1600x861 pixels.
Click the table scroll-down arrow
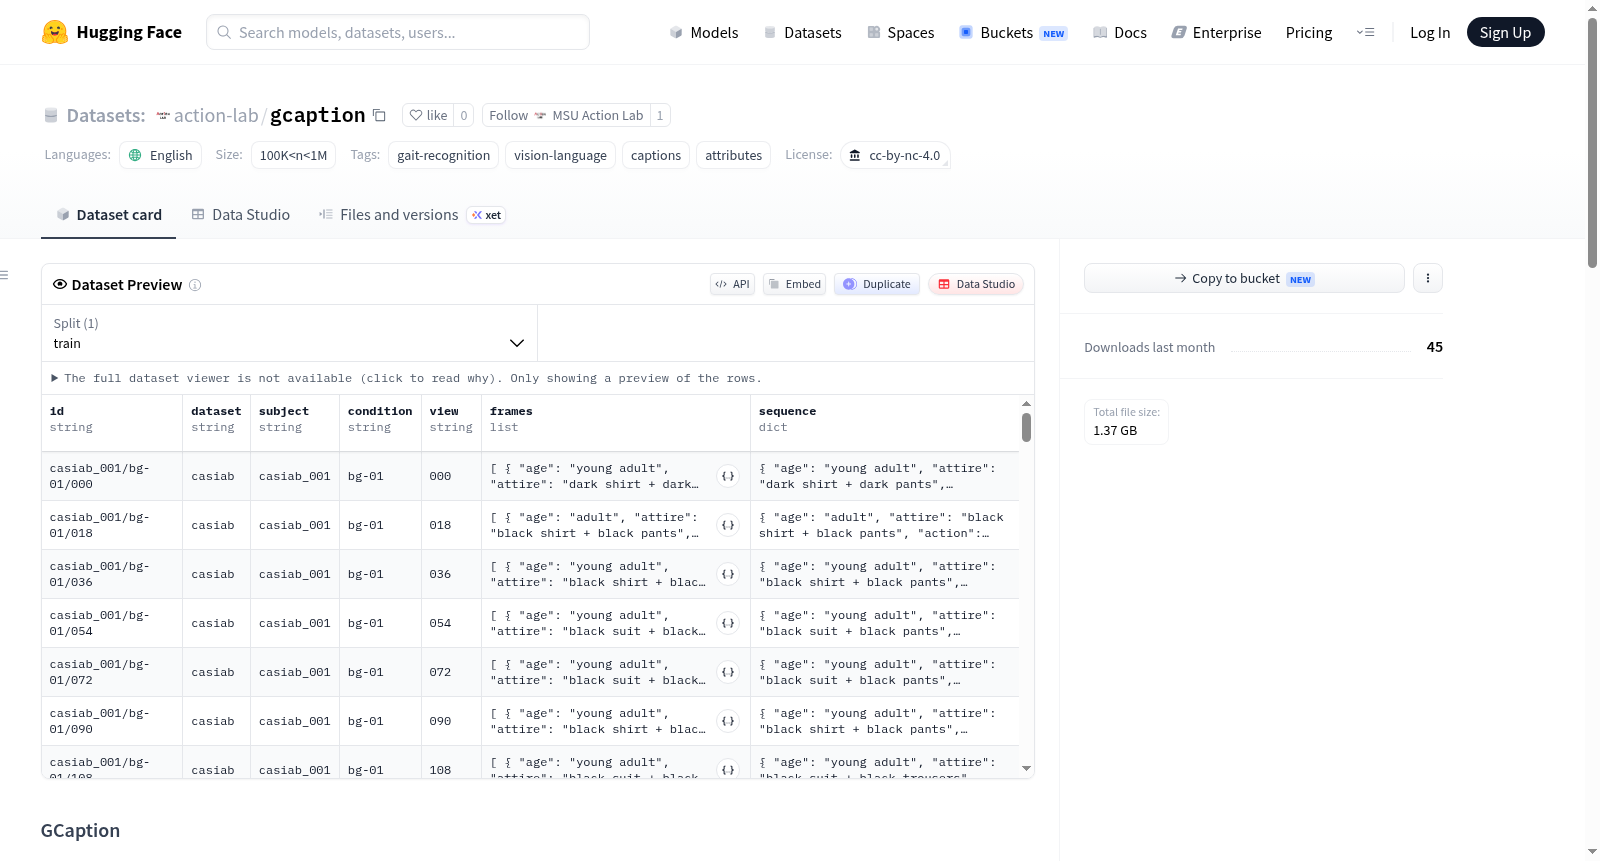[x=1026, y=769]
